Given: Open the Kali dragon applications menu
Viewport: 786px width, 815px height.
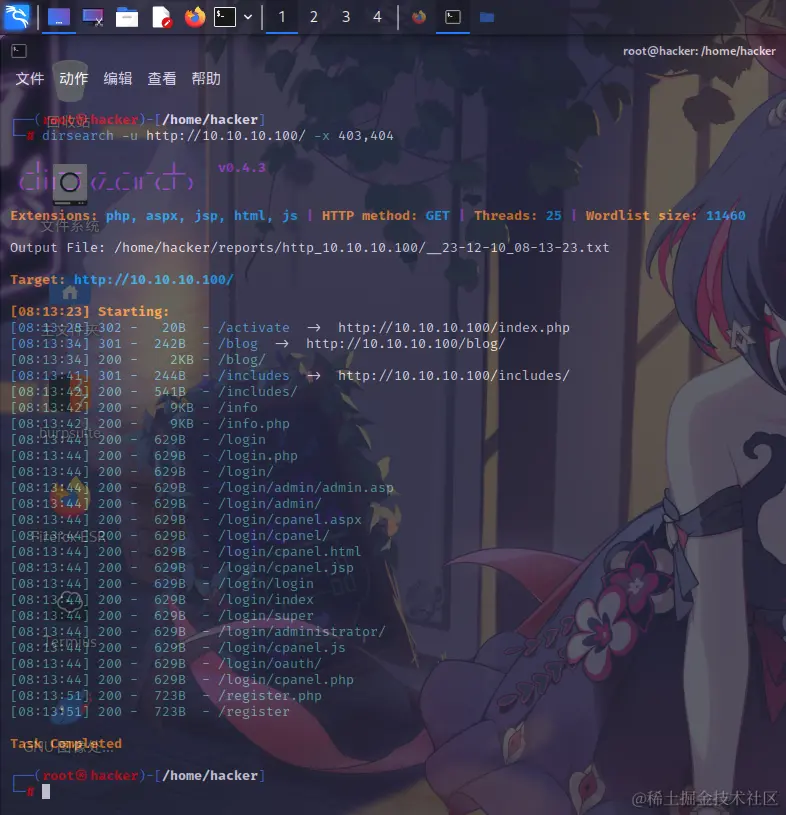Looking at the screenshot, I should pos(17,17).
